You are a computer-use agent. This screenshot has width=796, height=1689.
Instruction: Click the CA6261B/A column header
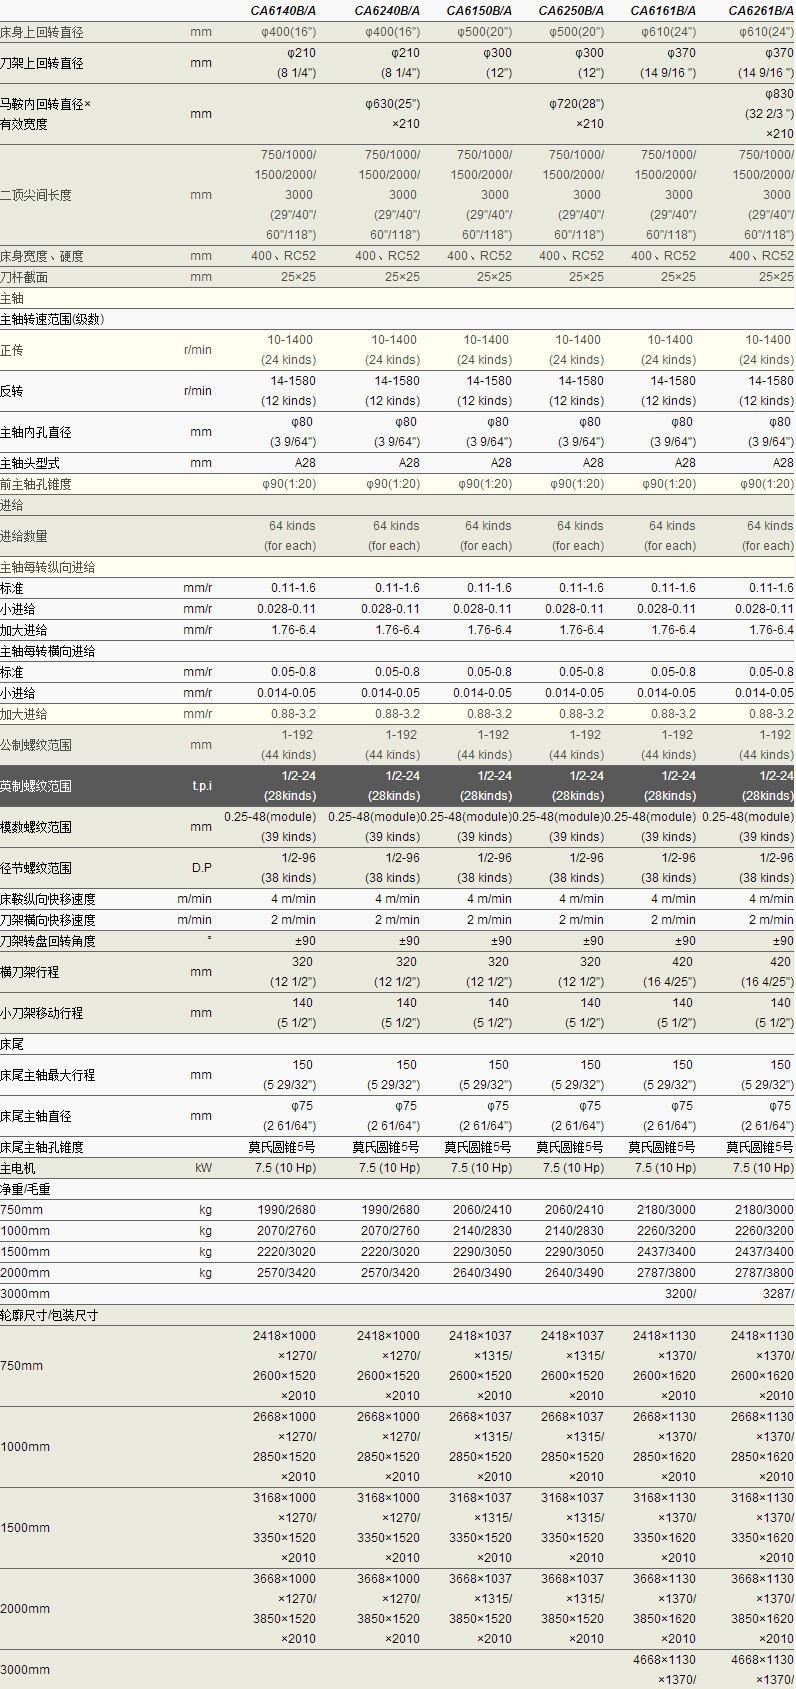coord(761,11)
